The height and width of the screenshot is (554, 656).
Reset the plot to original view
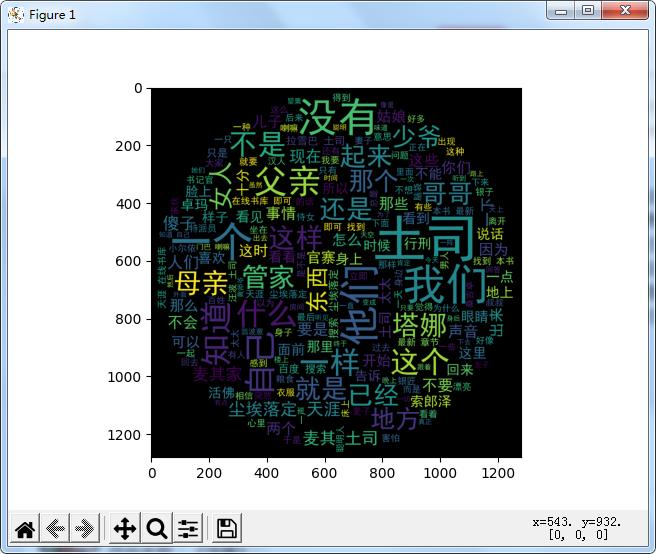tap(25, 528)
